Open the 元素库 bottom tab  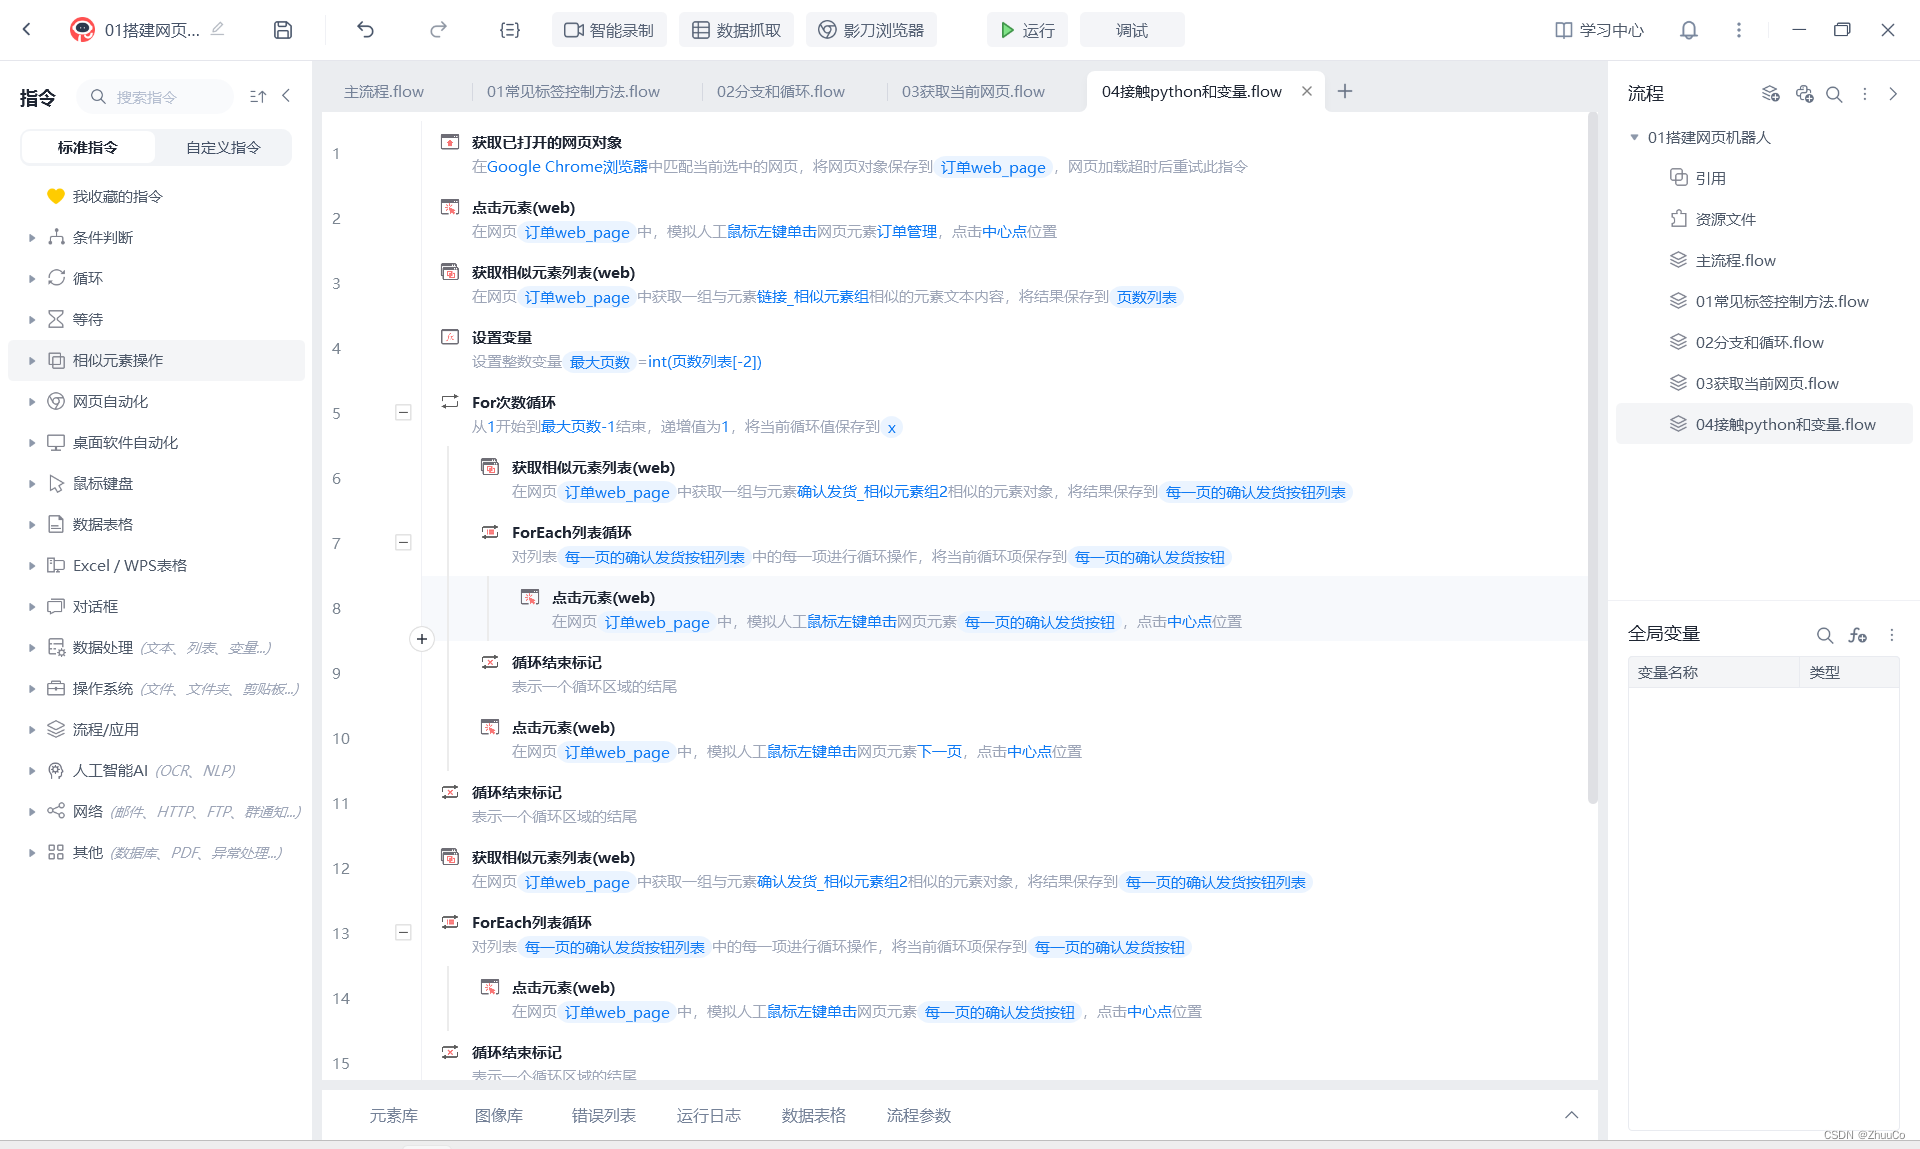click(x=393, y=1115)
